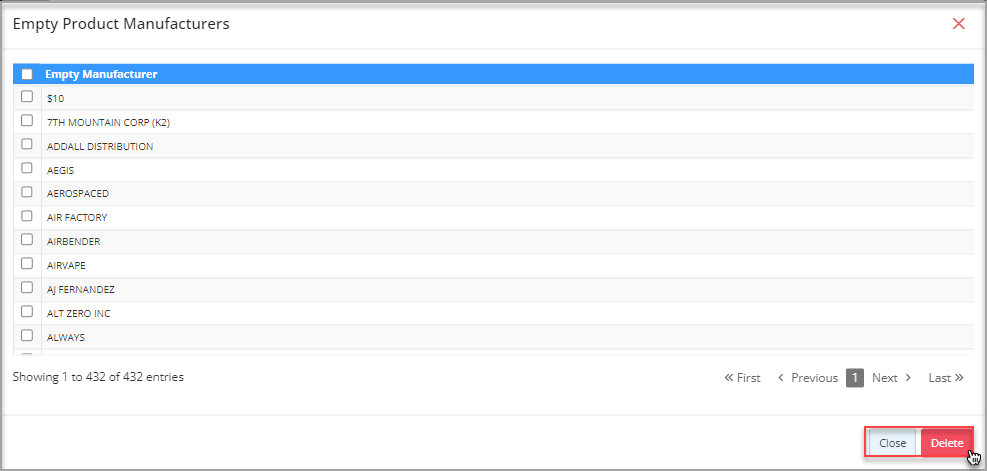Image resolution: width=987 pixels, height=471 pixels.
Task: Close the Empty Product Manufacturers dialog with X
Action: (959, 24)
